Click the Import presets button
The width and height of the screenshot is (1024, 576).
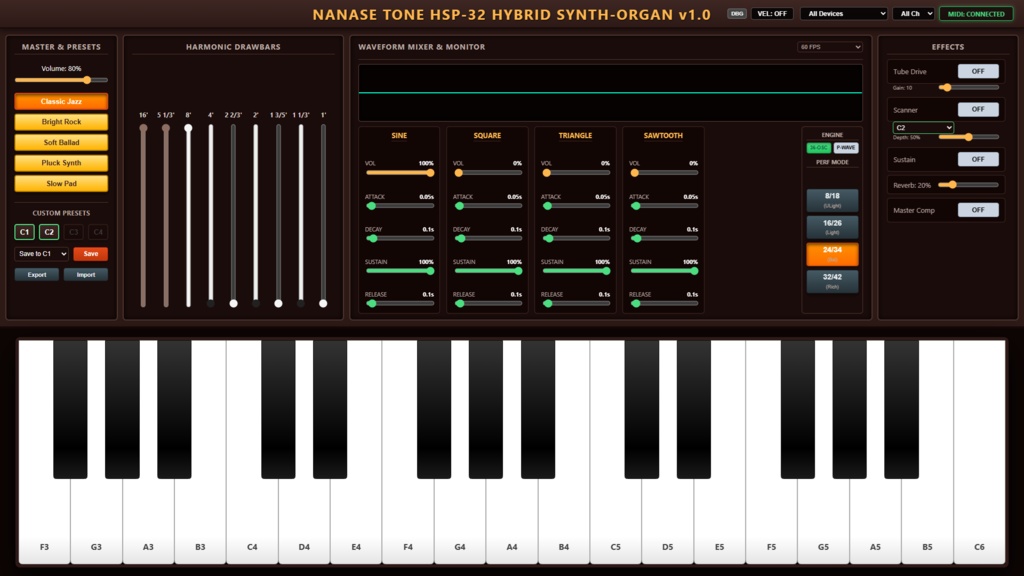tap(86, 274)
